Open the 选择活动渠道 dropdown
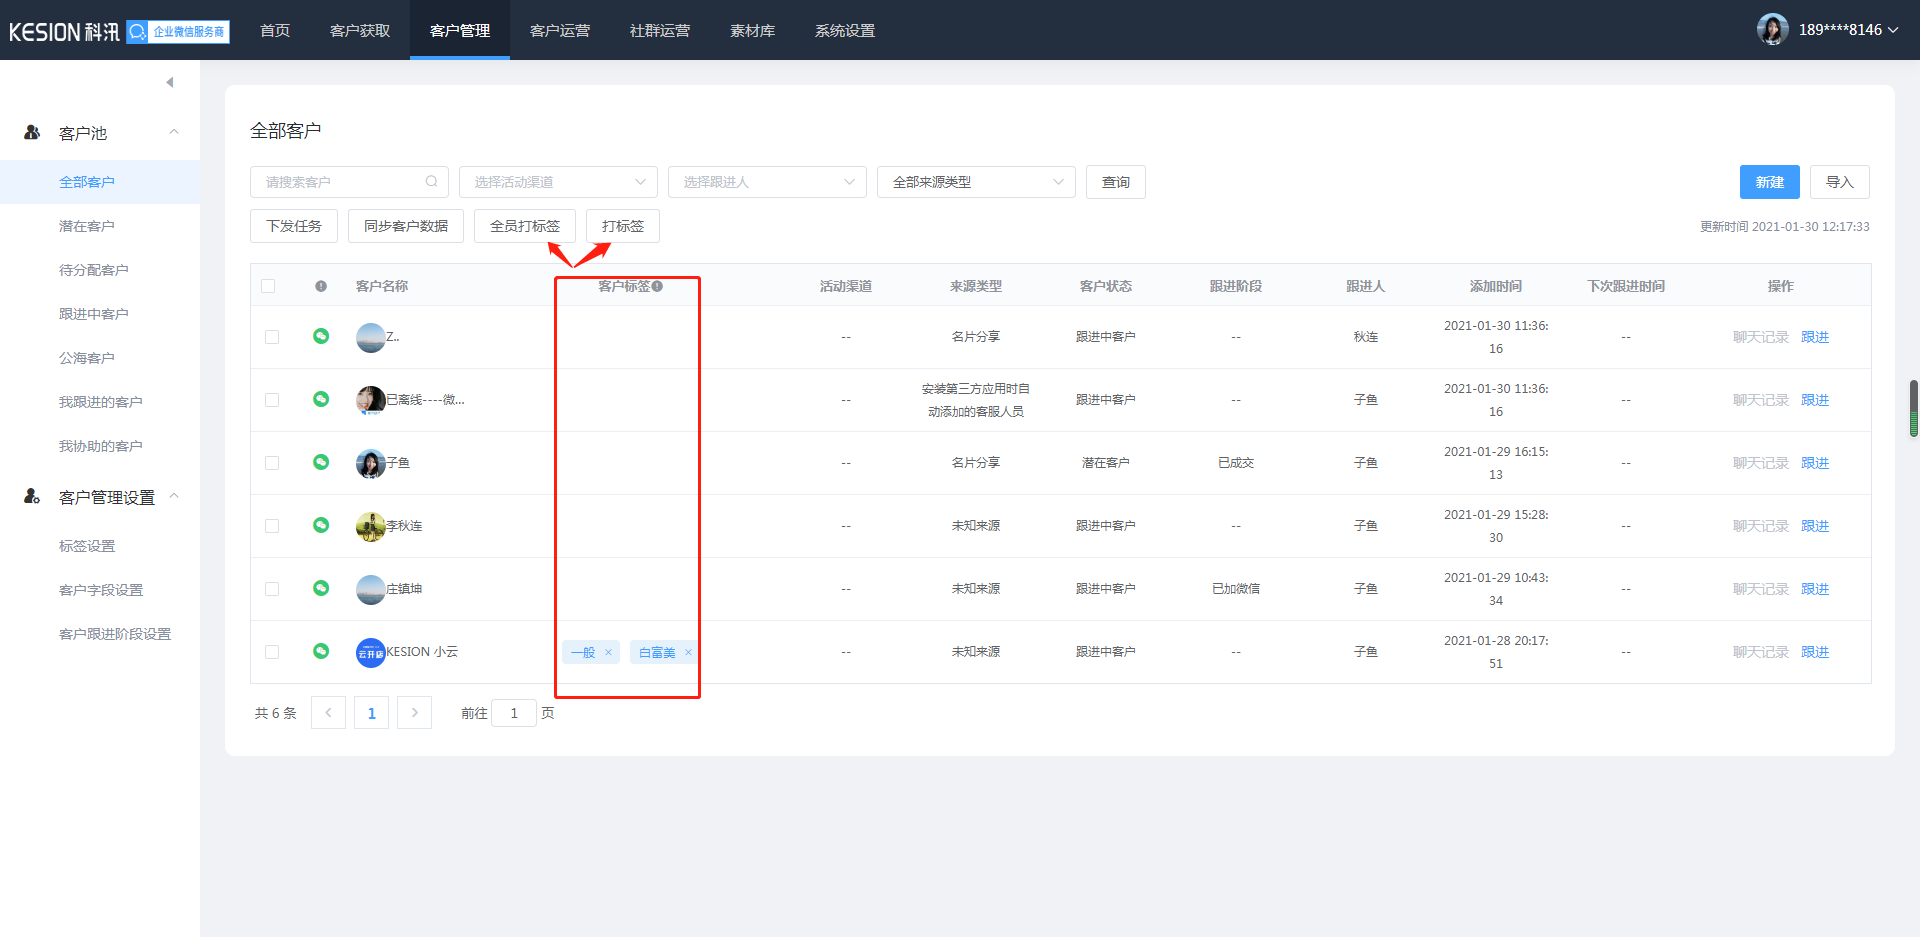1920x937 pixels. [x=558, y=182]
